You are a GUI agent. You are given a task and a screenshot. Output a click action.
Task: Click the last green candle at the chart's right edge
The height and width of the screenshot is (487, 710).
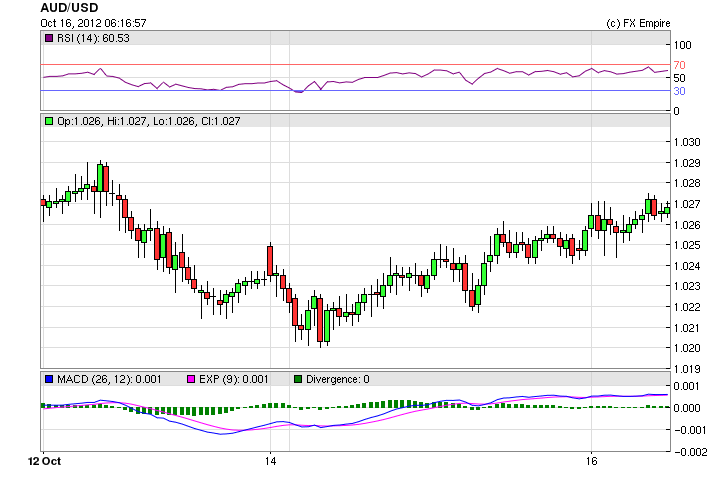(667, 210)
